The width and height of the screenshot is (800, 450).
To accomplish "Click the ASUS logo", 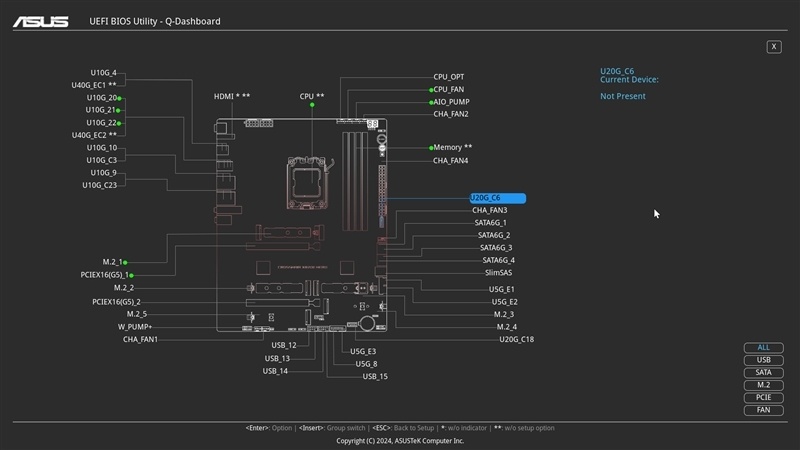I will coord(41,21).
